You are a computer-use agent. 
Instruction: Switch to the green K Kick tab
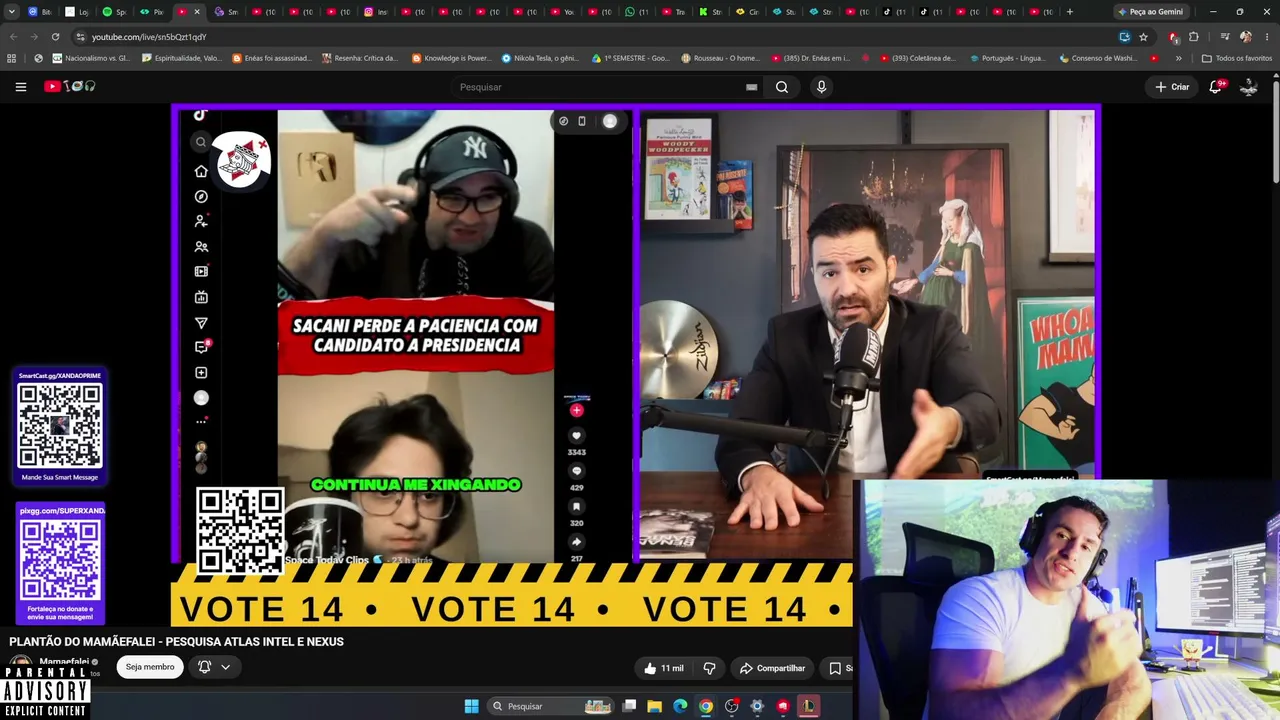710,12
